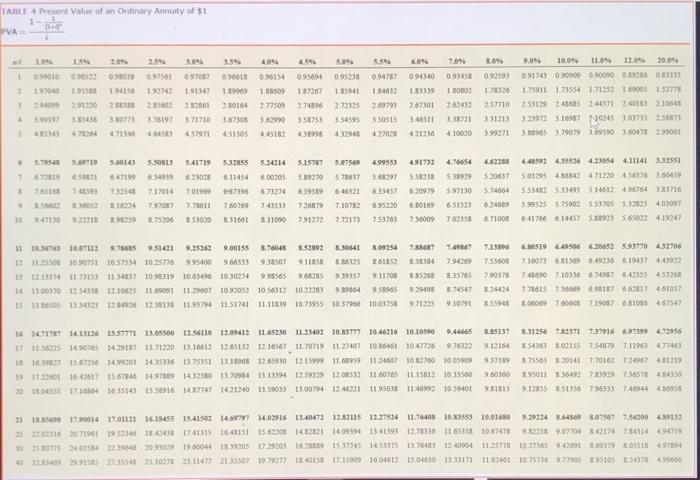Click cell value 11.69091

tap(159, 291)
